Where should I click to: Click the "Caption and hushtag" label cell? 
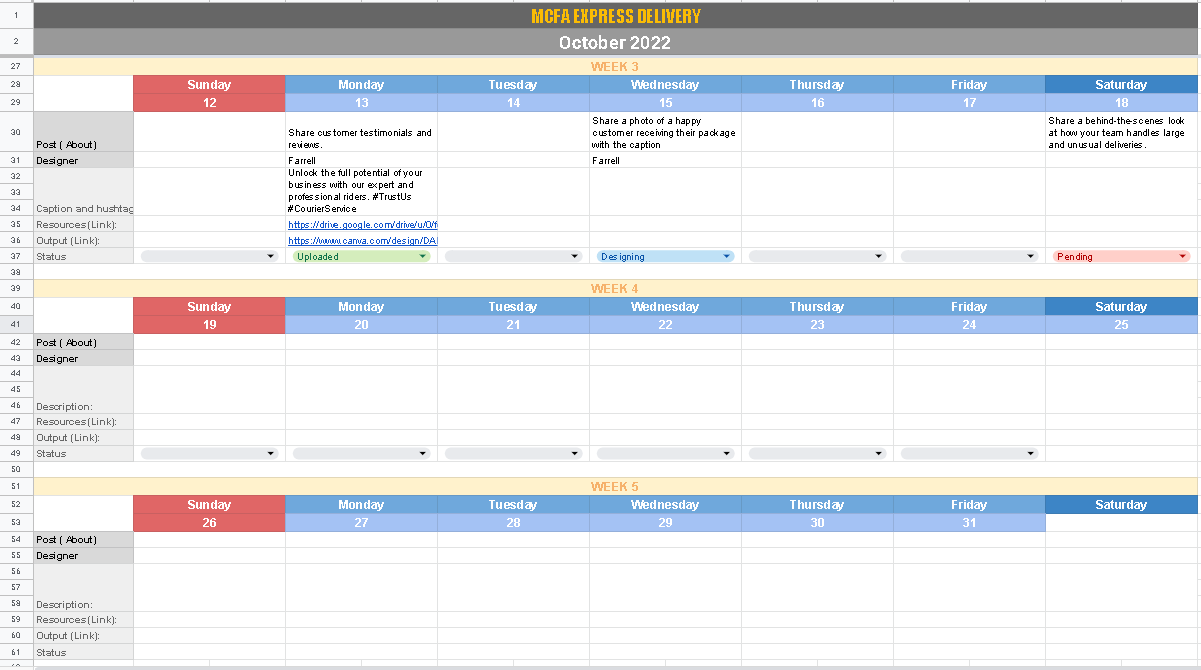tap(84, 192)
